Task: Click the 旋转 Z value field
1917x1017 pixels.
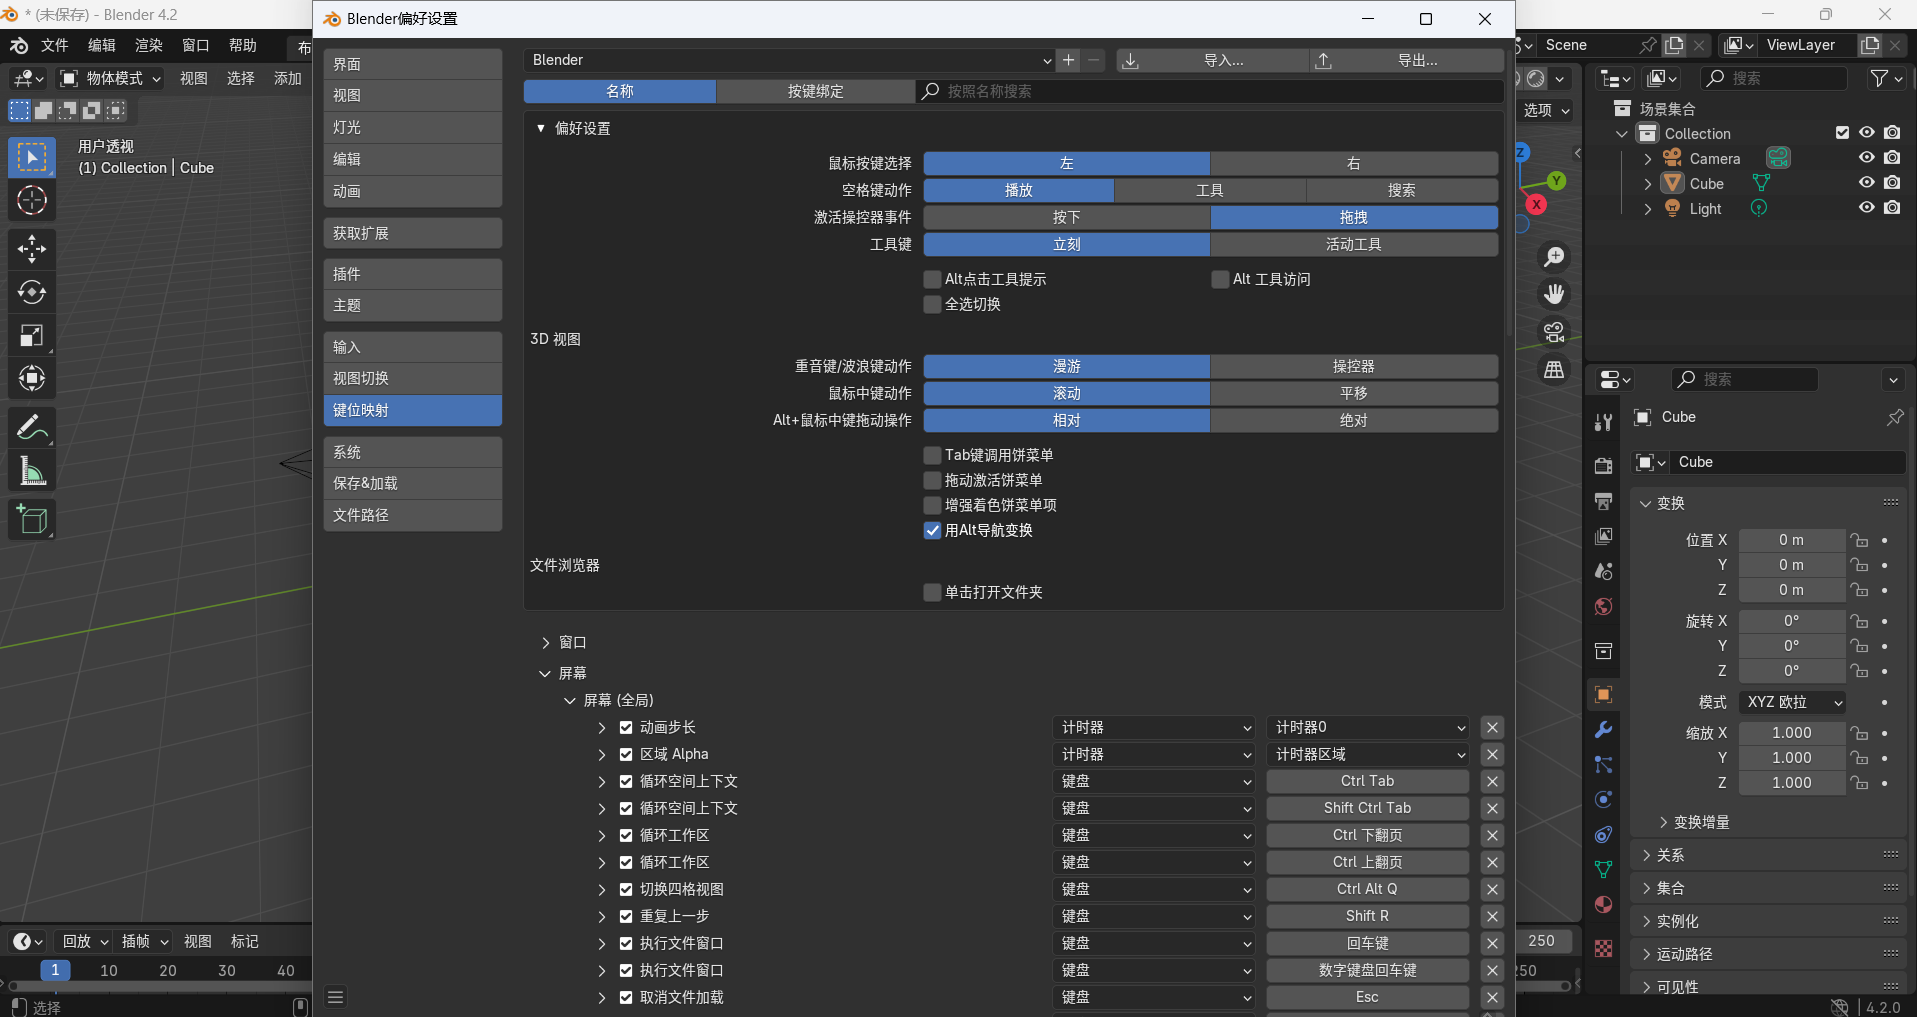Action: pos(1791,671)
